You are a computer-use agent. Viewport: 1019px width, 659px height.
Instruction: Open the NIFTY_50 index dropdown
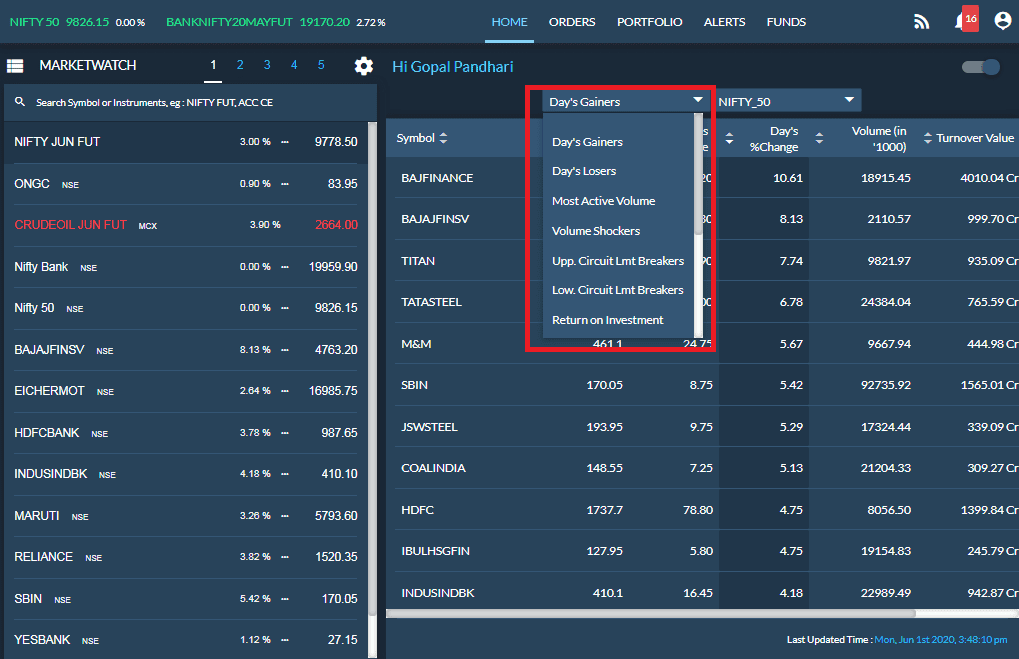788,101
